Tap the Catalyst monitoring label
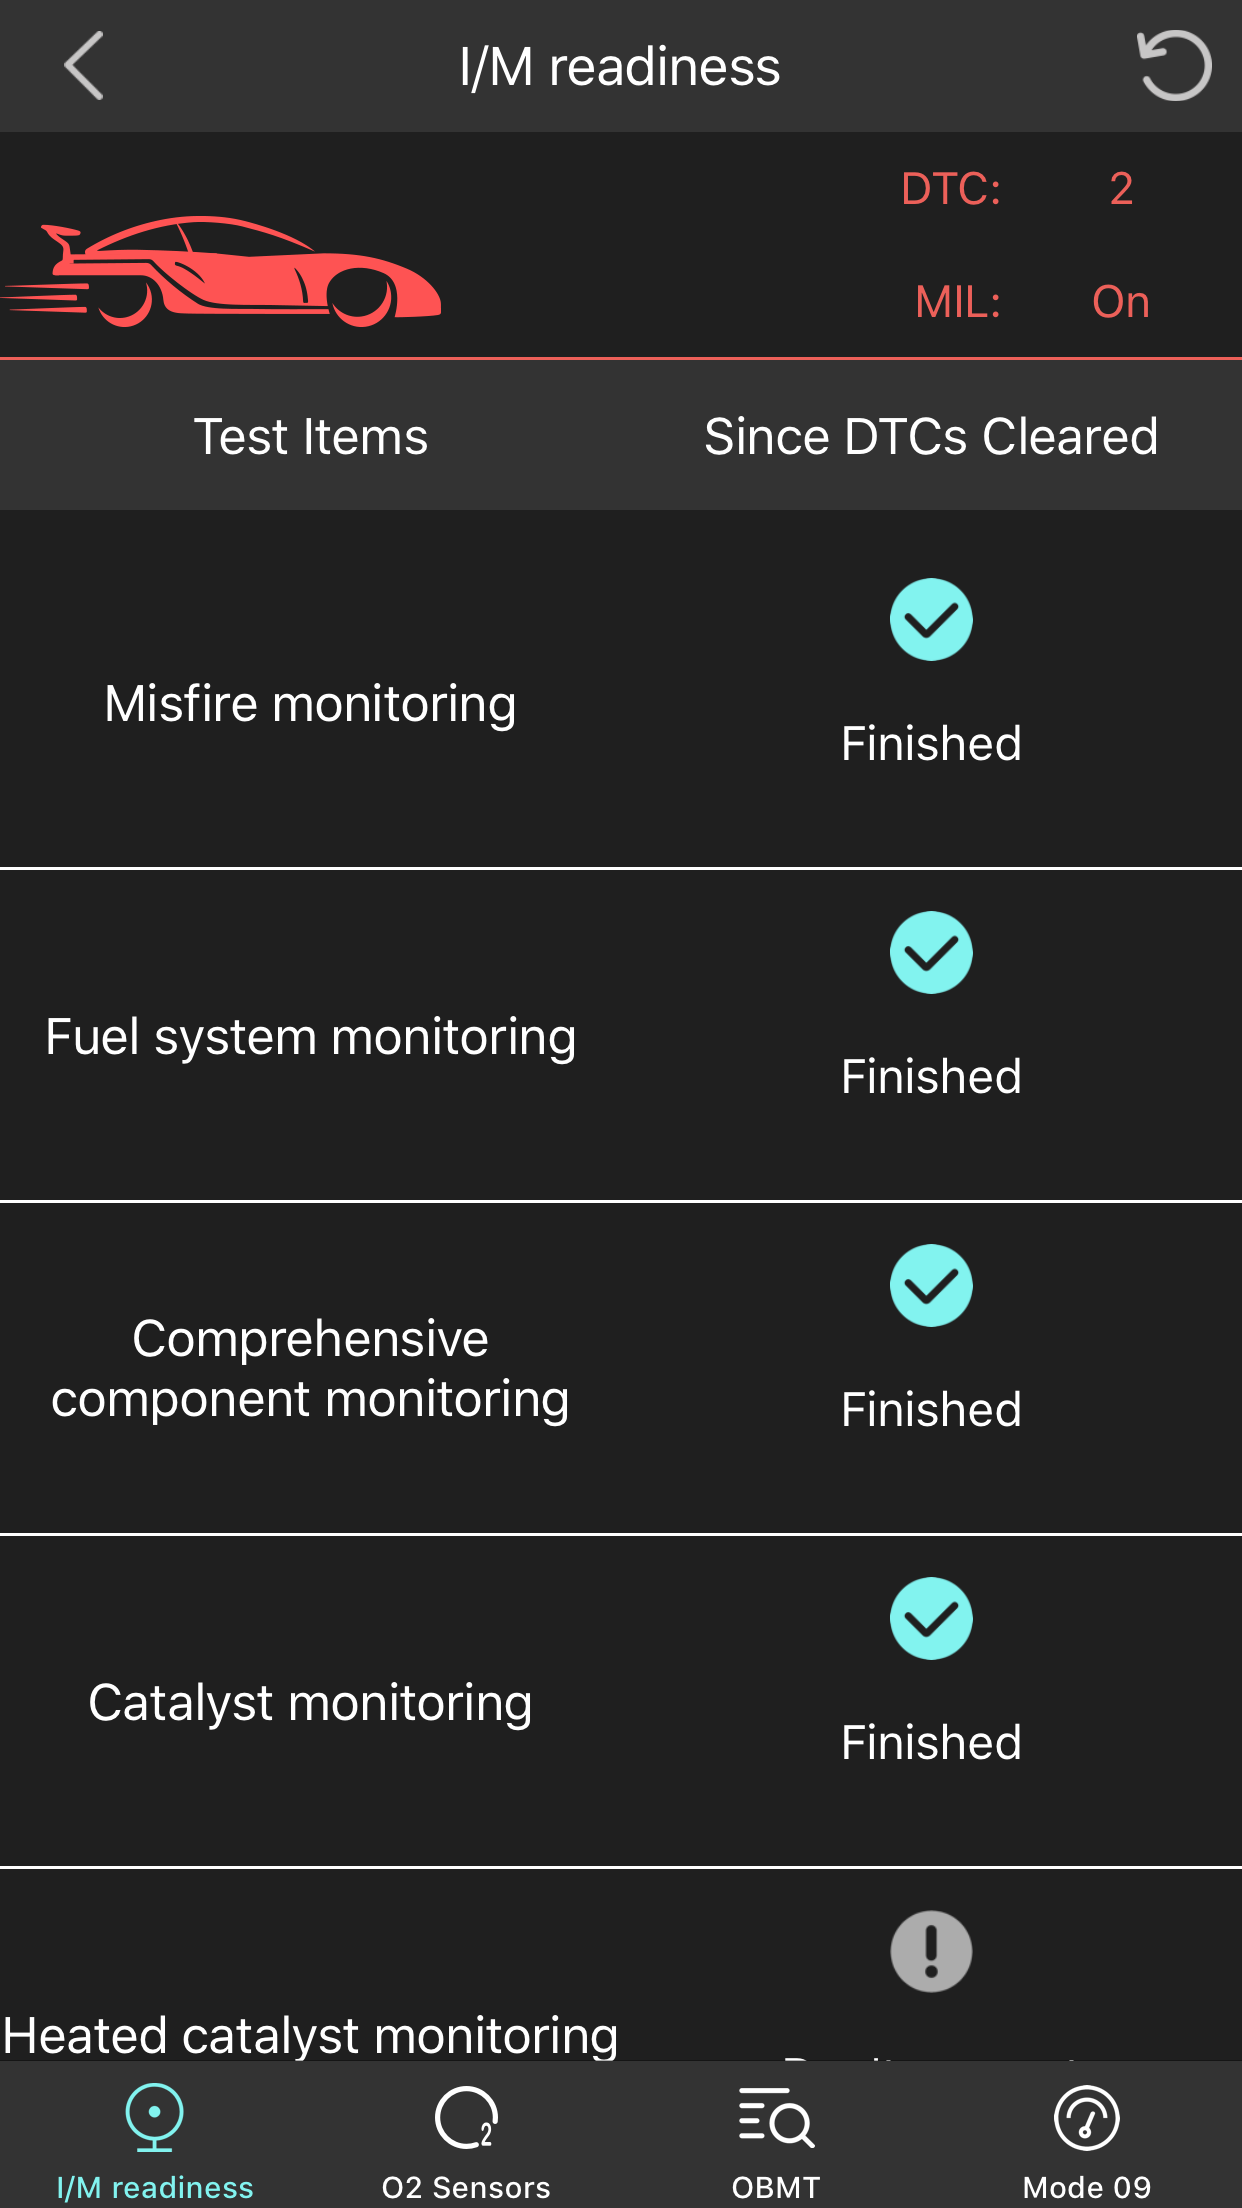 click(x=311, y=1703)
